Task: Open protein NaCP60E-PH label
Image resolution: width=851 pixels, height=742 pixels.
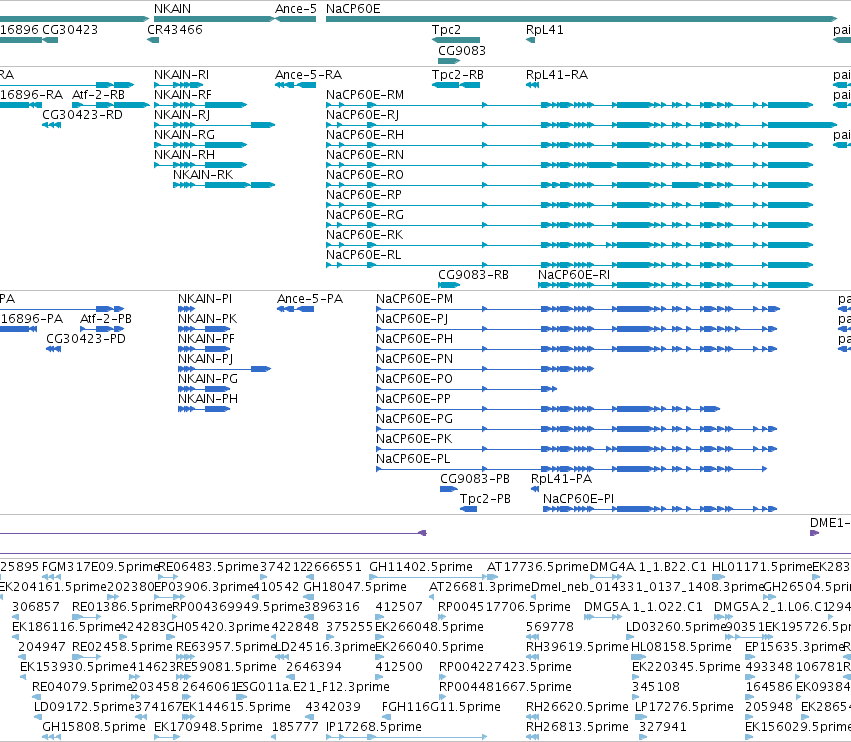Action: (x=414, y=339)
